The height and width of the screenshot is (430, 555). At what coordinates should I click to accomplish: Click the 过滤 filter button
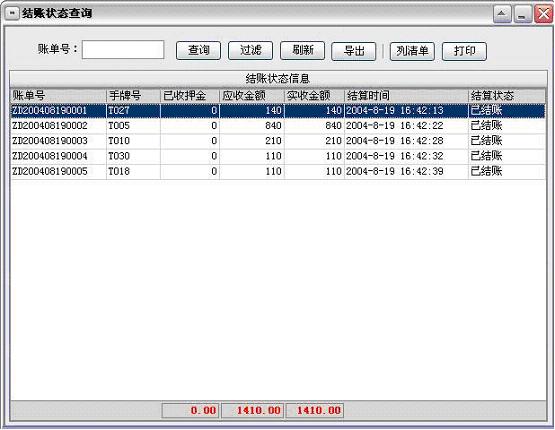click(250, 51)
